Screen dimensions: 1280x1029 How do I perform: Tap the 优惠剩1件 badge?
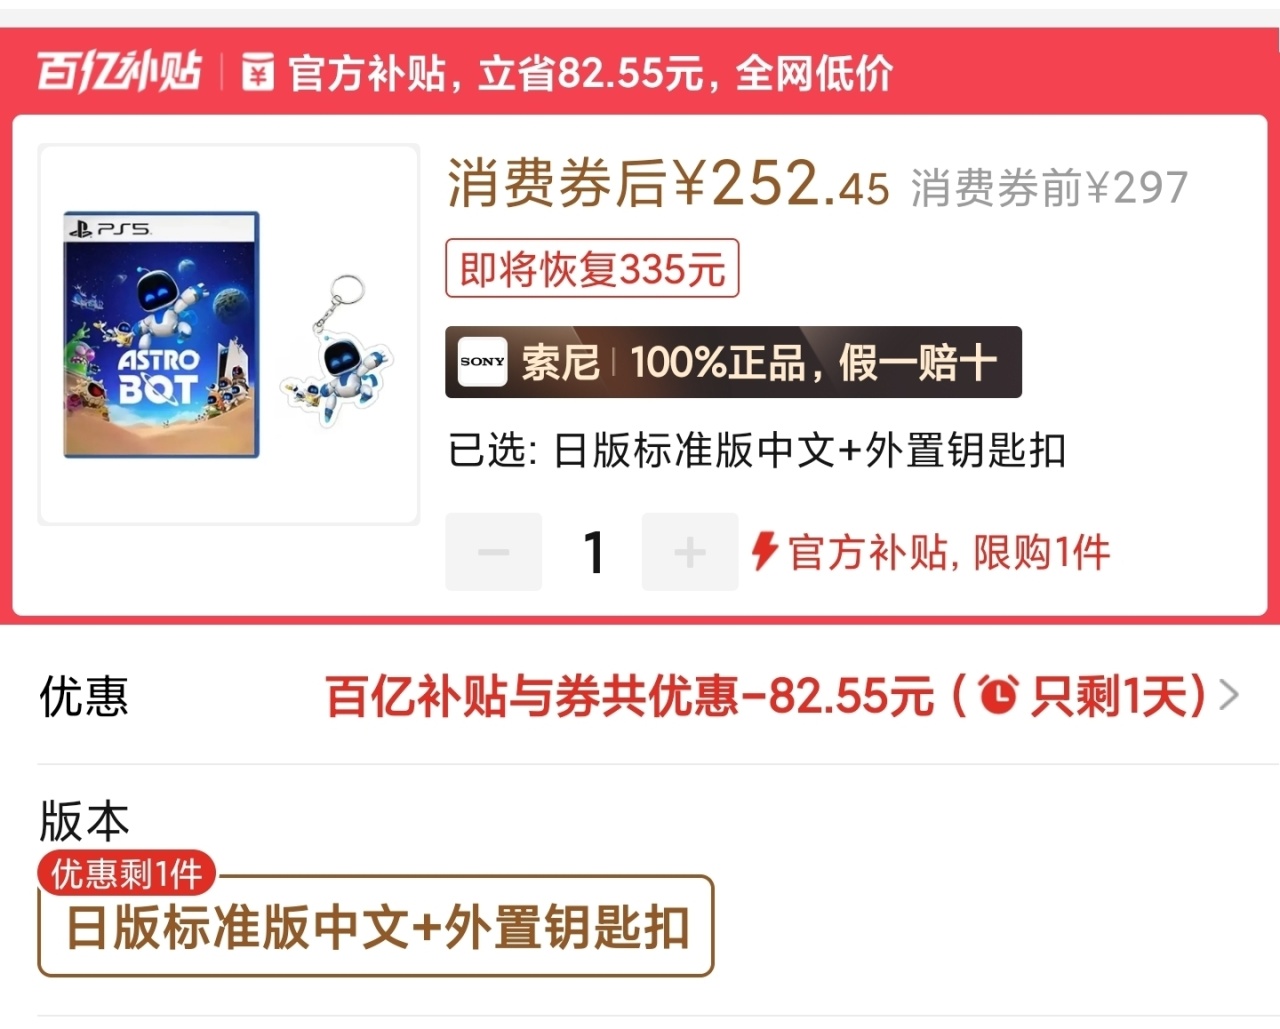(x=127, y=873)
